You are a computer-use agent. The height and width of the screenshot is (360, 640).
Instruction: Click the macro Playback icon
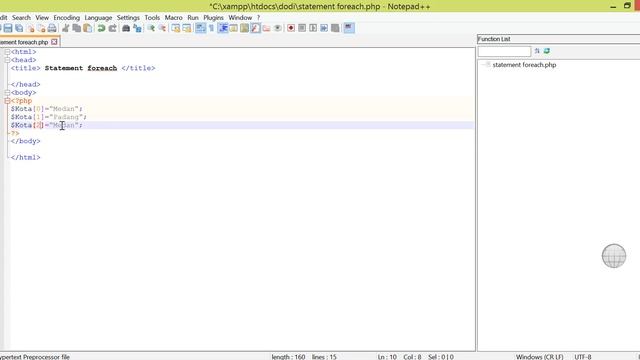pos(313,28)
